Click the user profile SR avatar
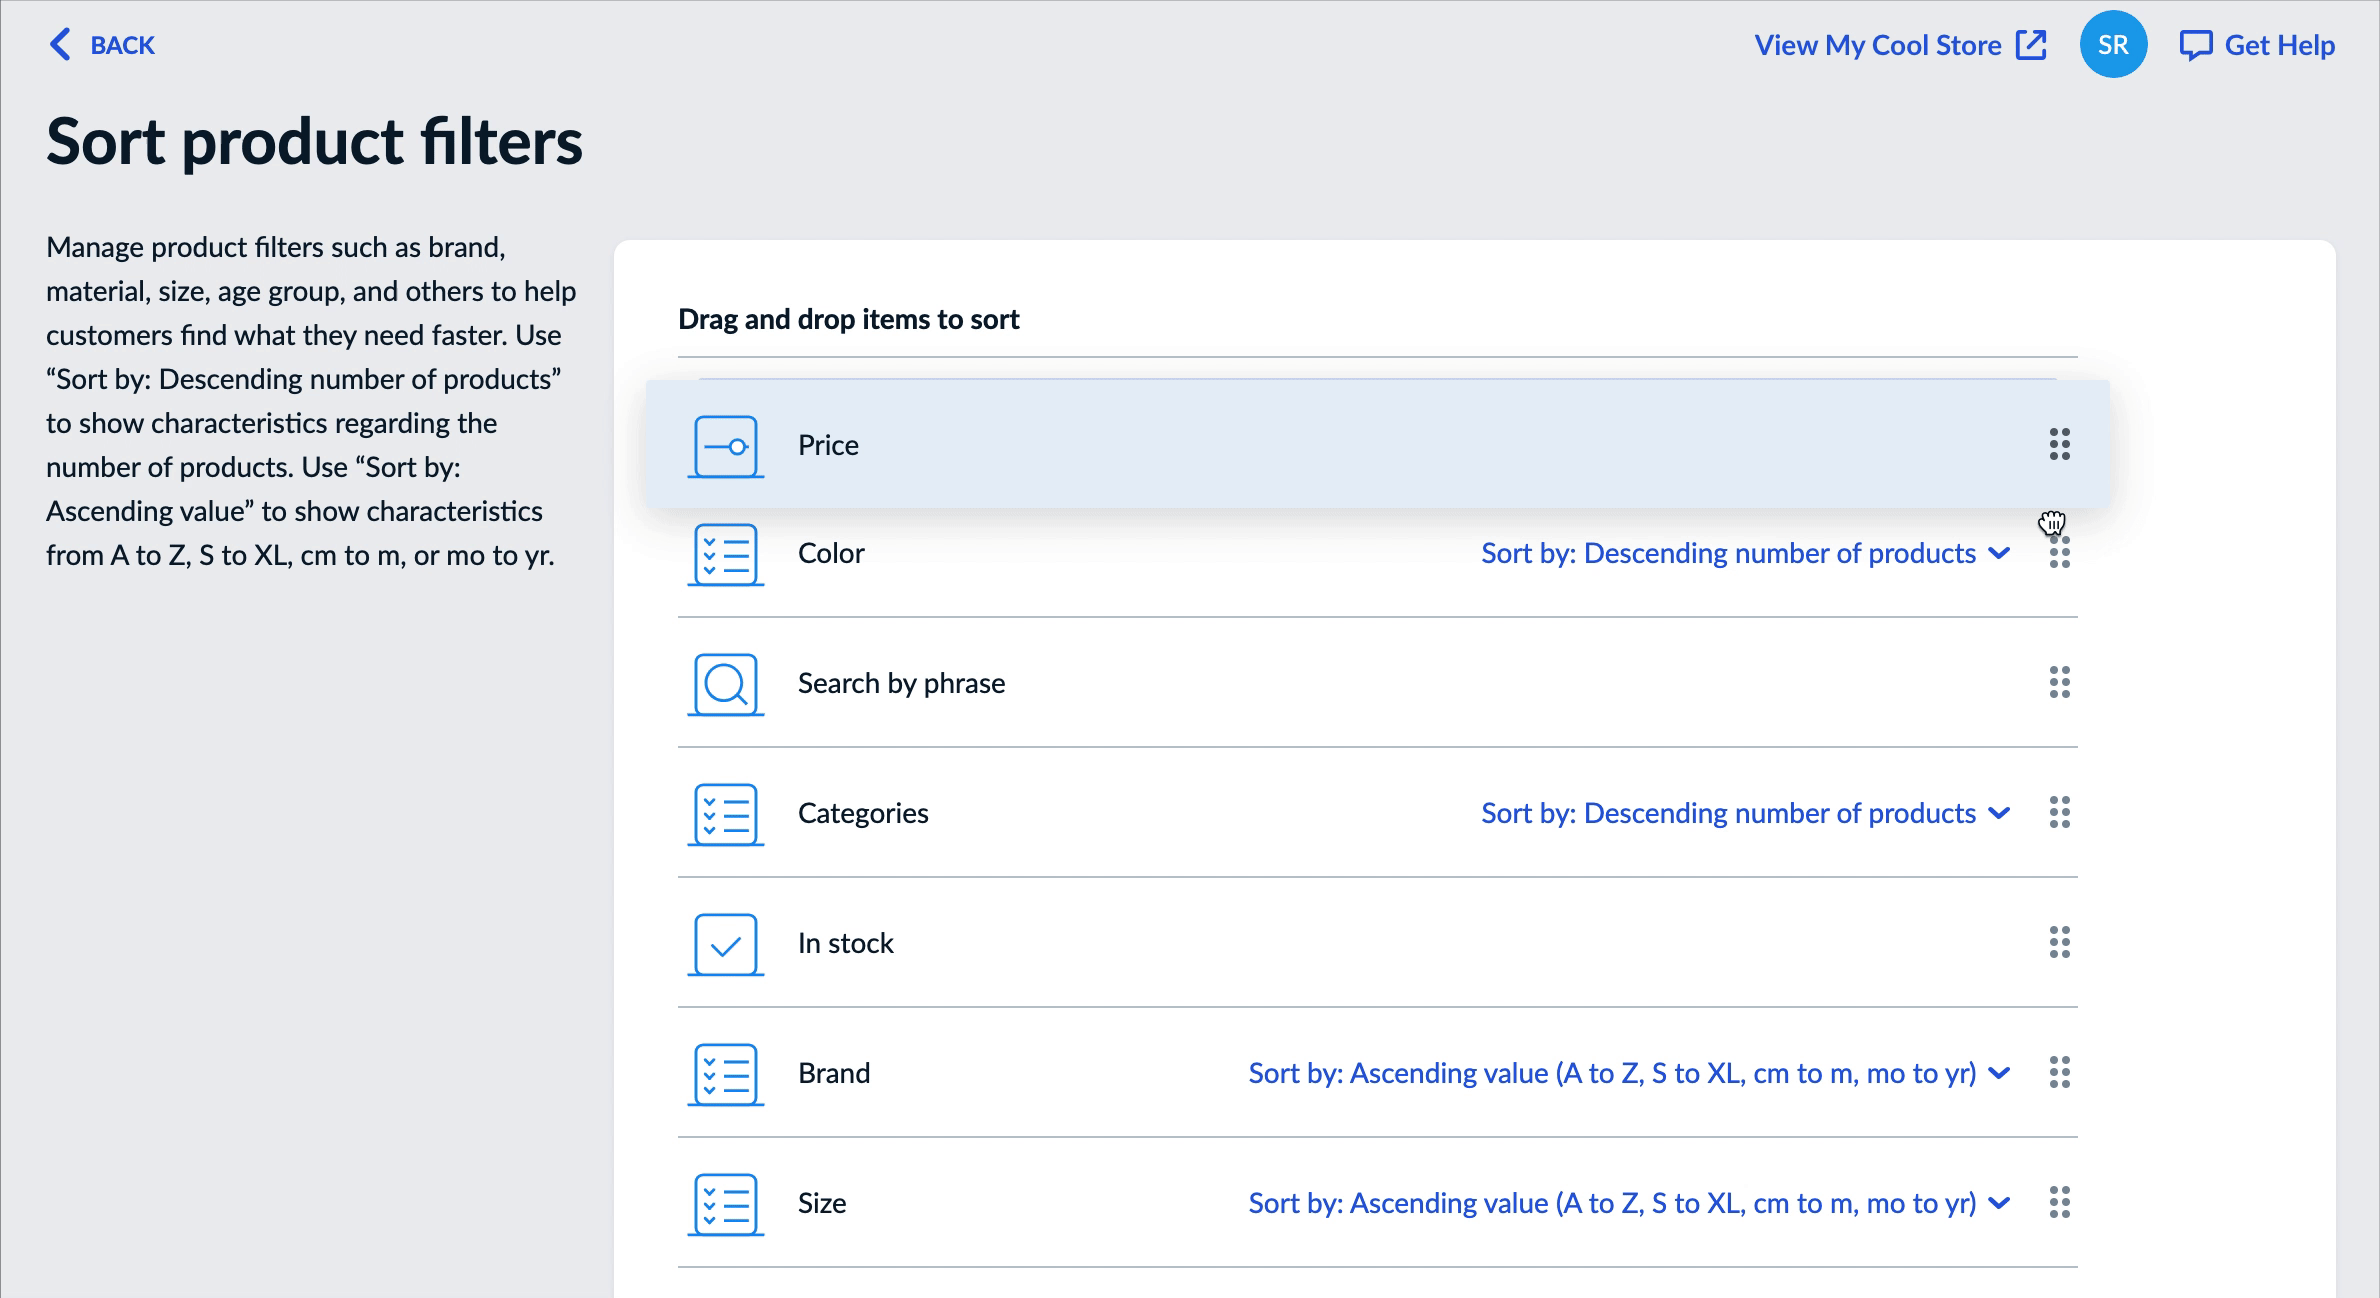 [x=2113, y=43]
